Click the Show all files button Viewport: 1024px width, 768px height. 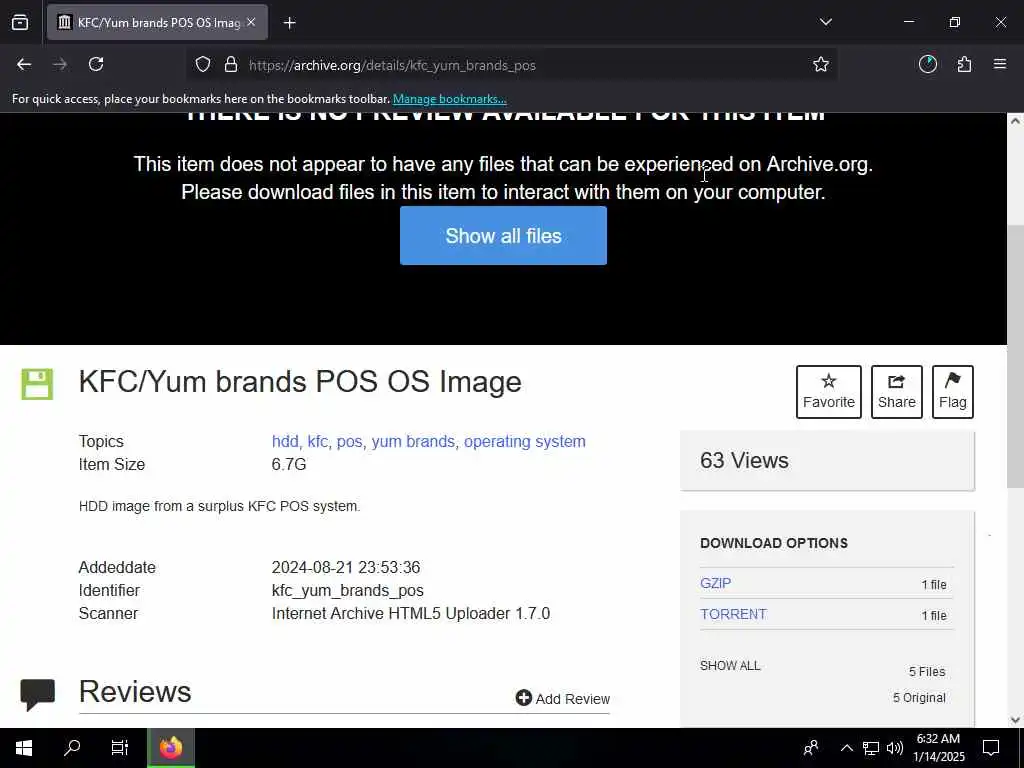504,236
